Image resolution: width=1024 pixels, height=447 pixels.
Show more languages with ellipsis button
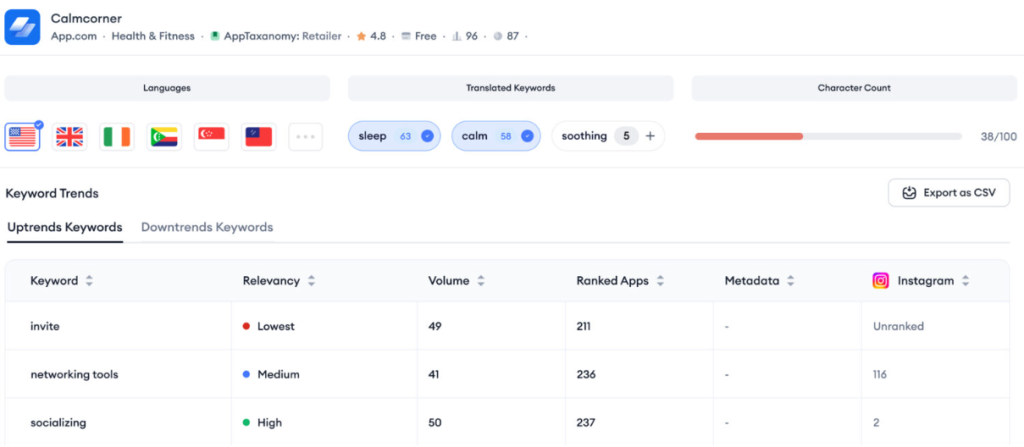point(305,136)
